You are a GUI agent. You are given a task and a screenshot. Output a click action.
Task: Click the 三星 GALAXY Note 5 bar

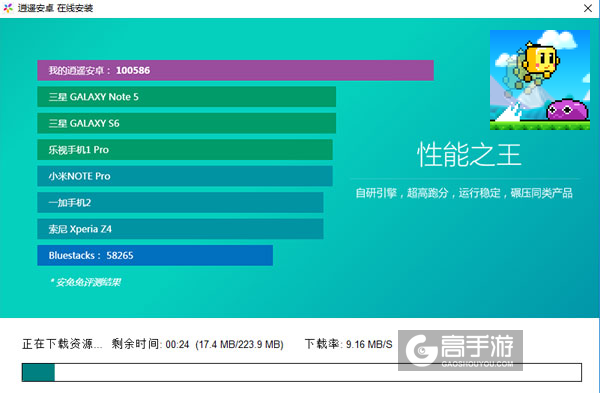(186, 97)
